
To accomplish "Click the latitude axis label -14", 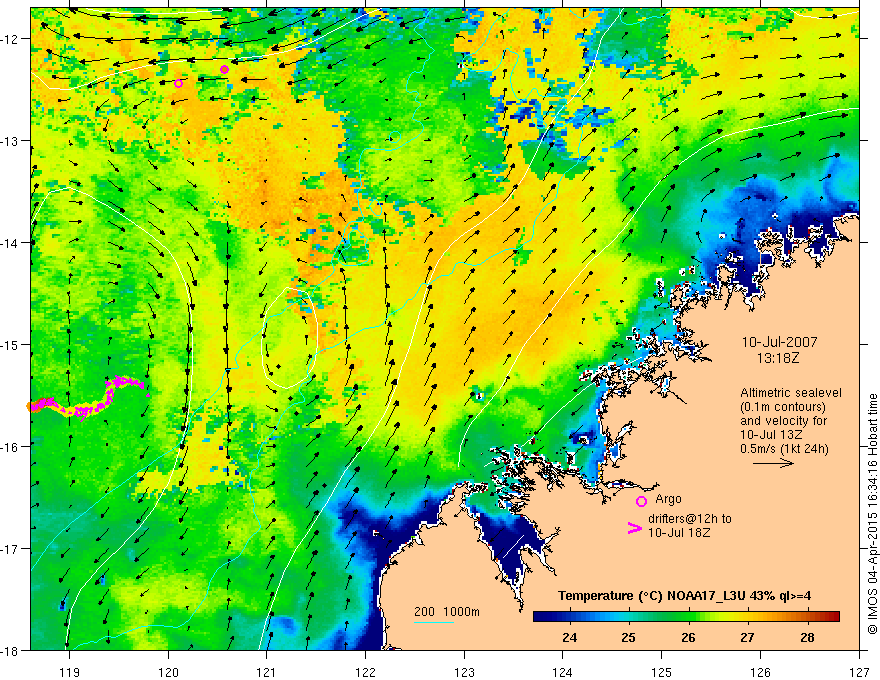I will pyautogui.click(x=11, y=243).
